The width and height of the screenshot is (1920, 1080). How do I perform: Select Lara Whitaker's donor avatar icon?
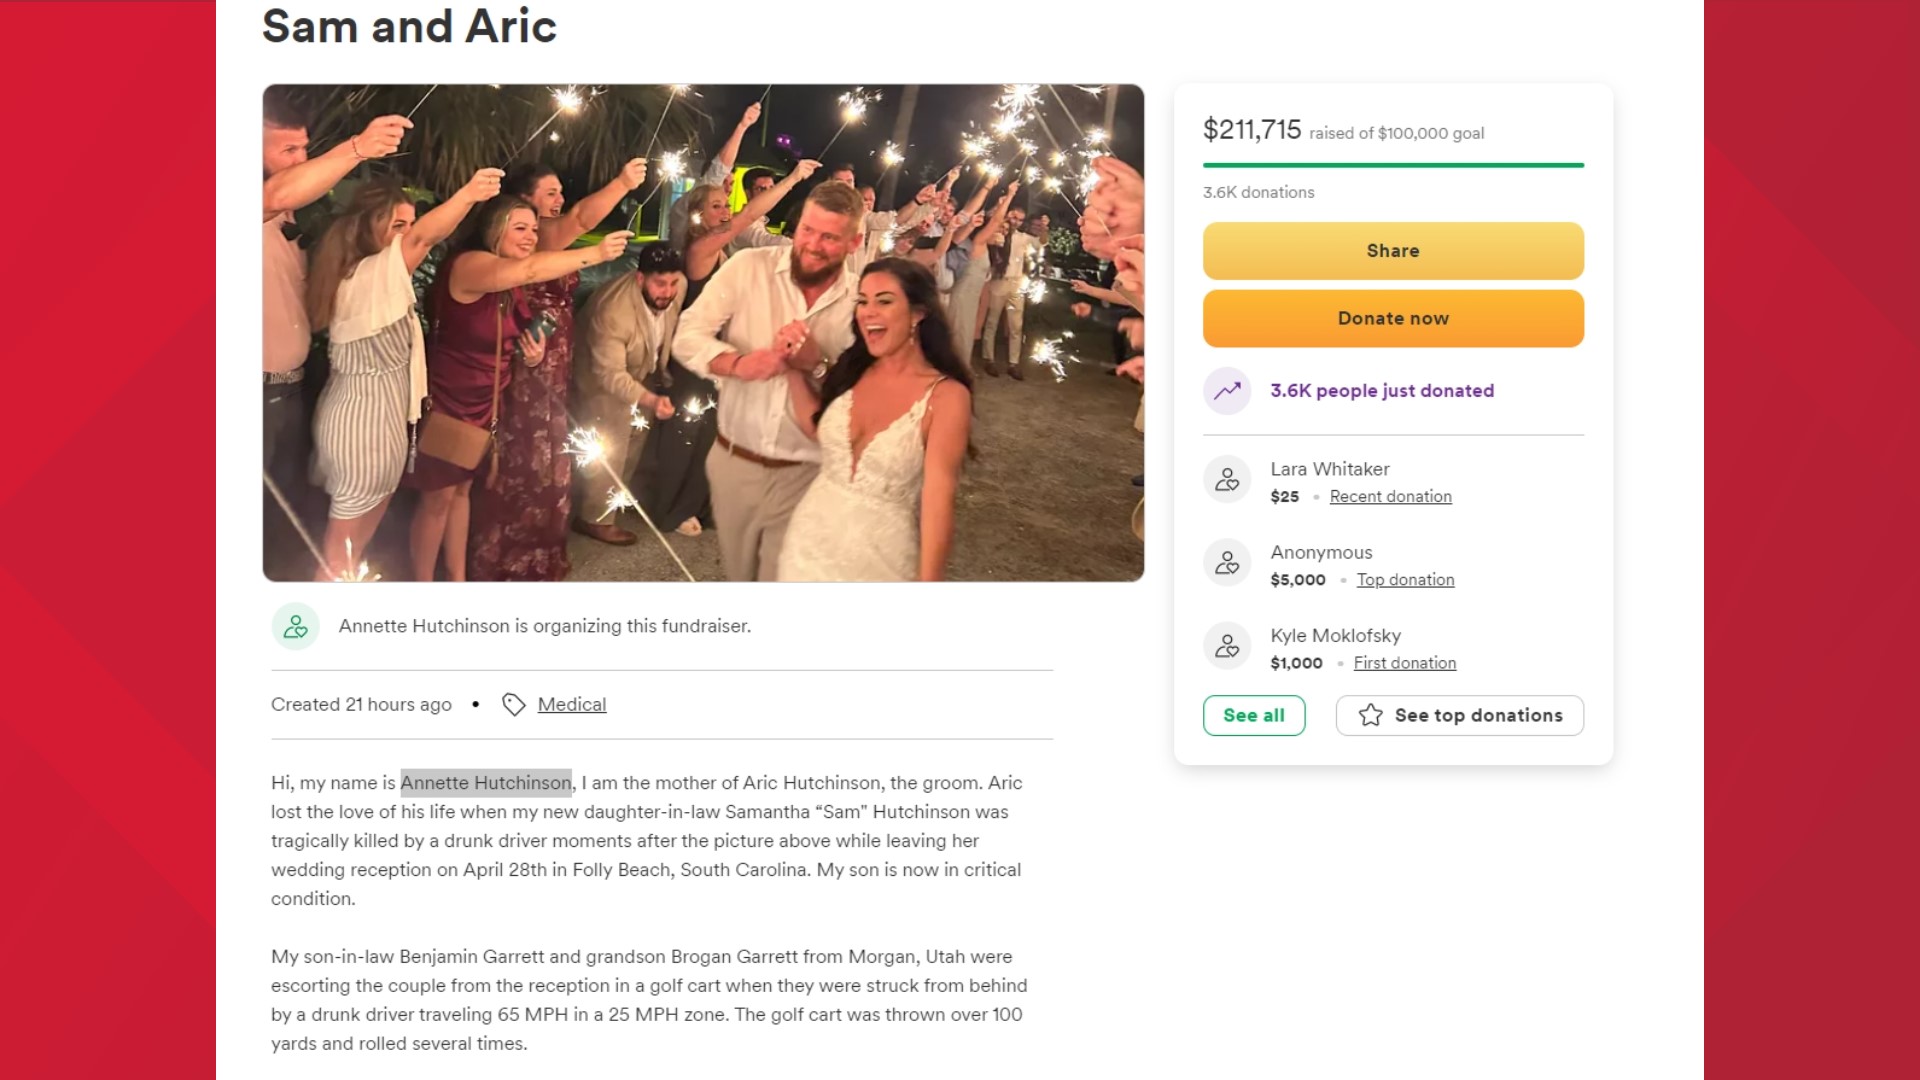click(x=1226, y=480)
